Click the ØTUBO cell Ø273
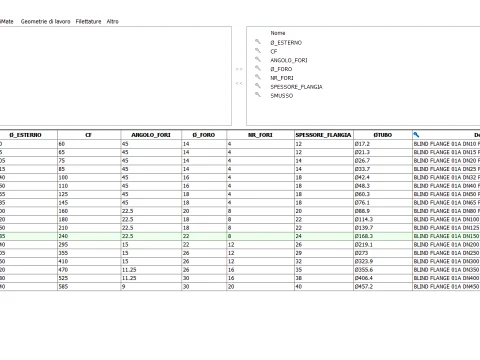 [383, 253]
